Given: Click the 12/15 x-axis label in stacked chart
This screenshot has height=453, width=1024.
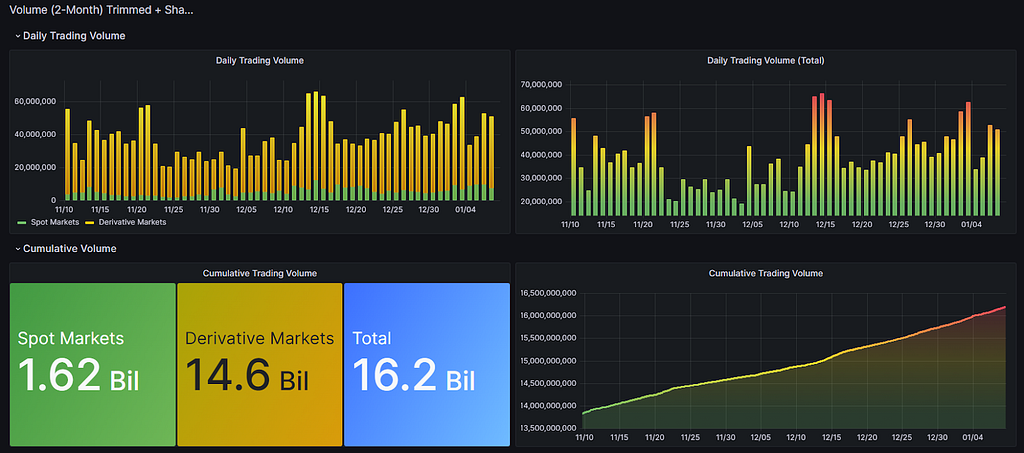Looking at the screenshot, I should (319, 210).
